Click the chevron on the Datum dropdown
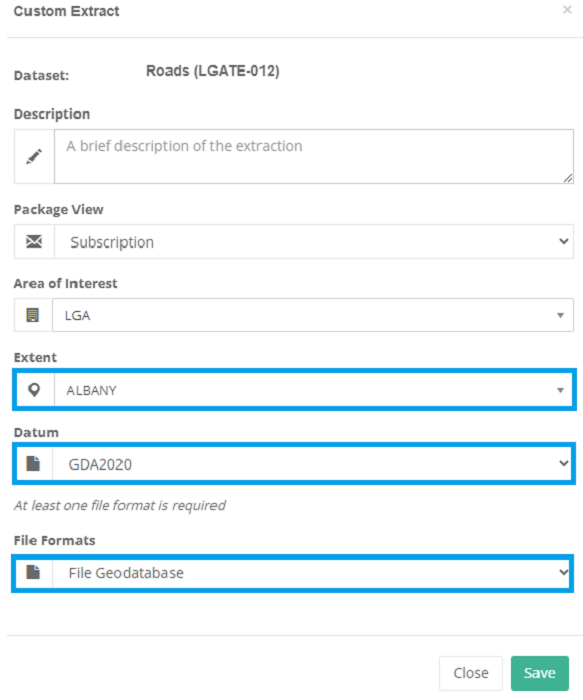Viewport: 583px width, 700px height. (x=564, y=463)
